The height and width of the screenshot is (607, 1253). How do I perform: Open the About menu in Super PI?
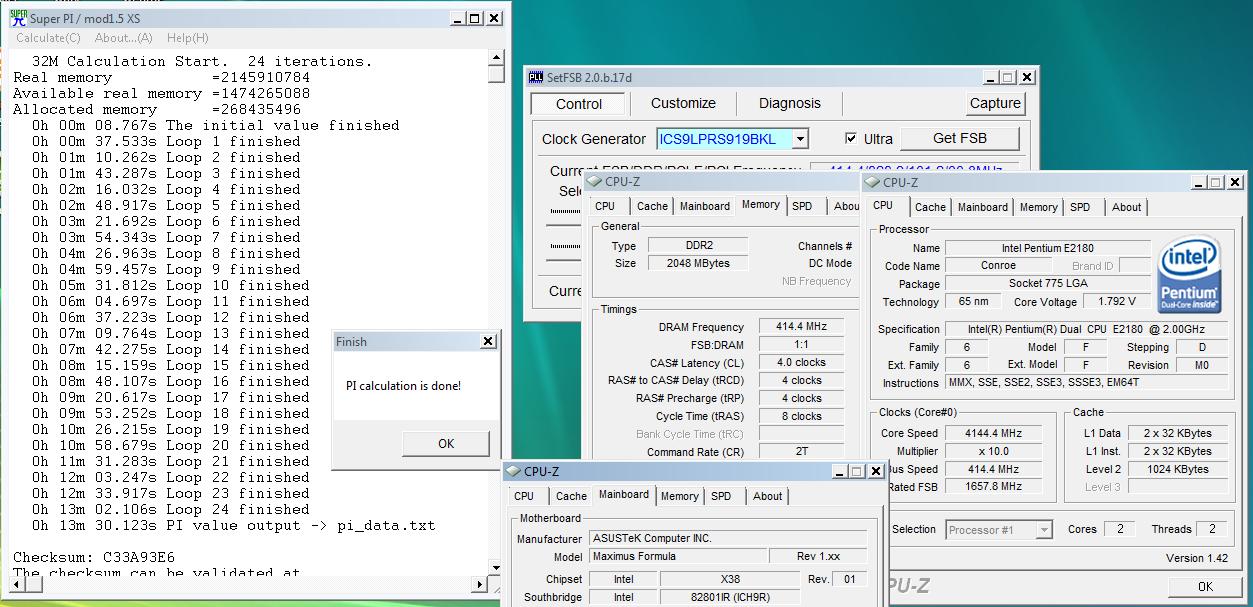click(x=124, y=38)
